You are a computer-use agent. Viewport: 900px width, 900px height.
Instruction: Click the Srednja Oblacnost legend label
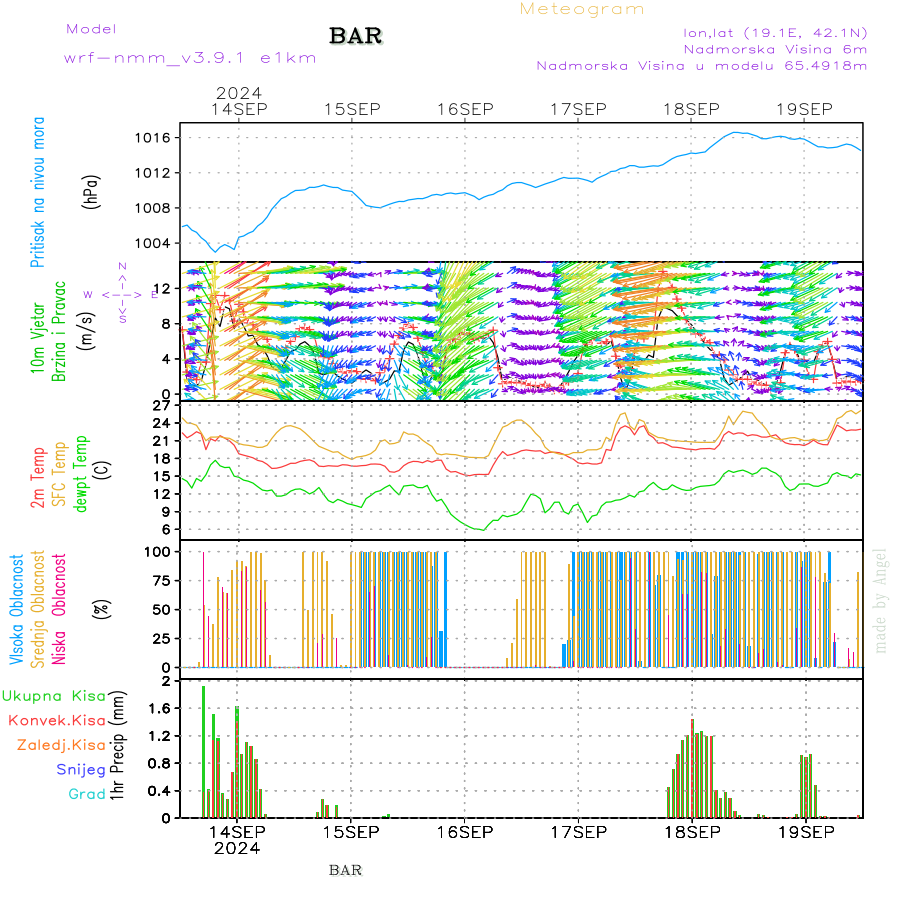38,610
